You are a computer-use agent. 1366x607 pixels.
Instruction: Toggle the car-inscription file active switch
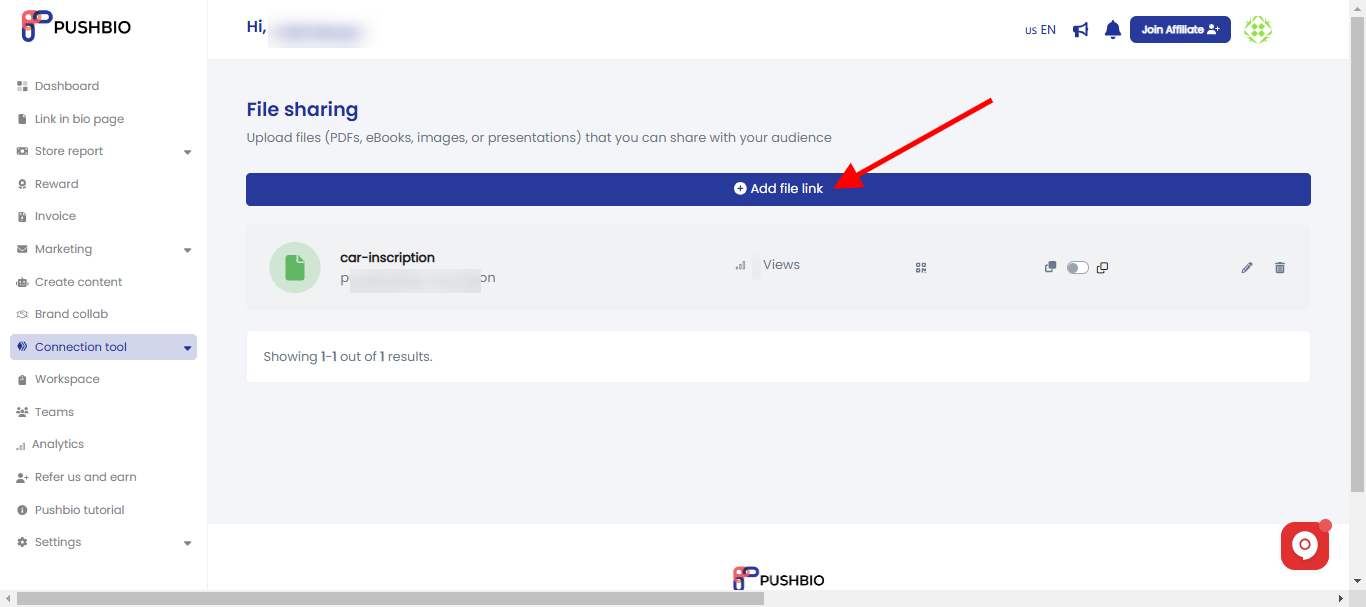point(1078,267)
